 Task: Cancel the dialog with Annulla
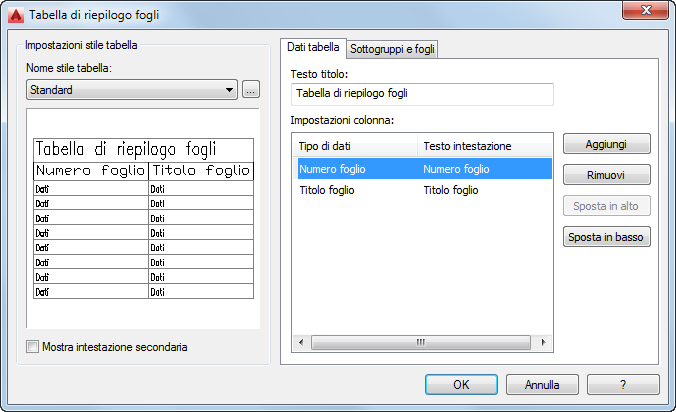[x=542, y=384]
